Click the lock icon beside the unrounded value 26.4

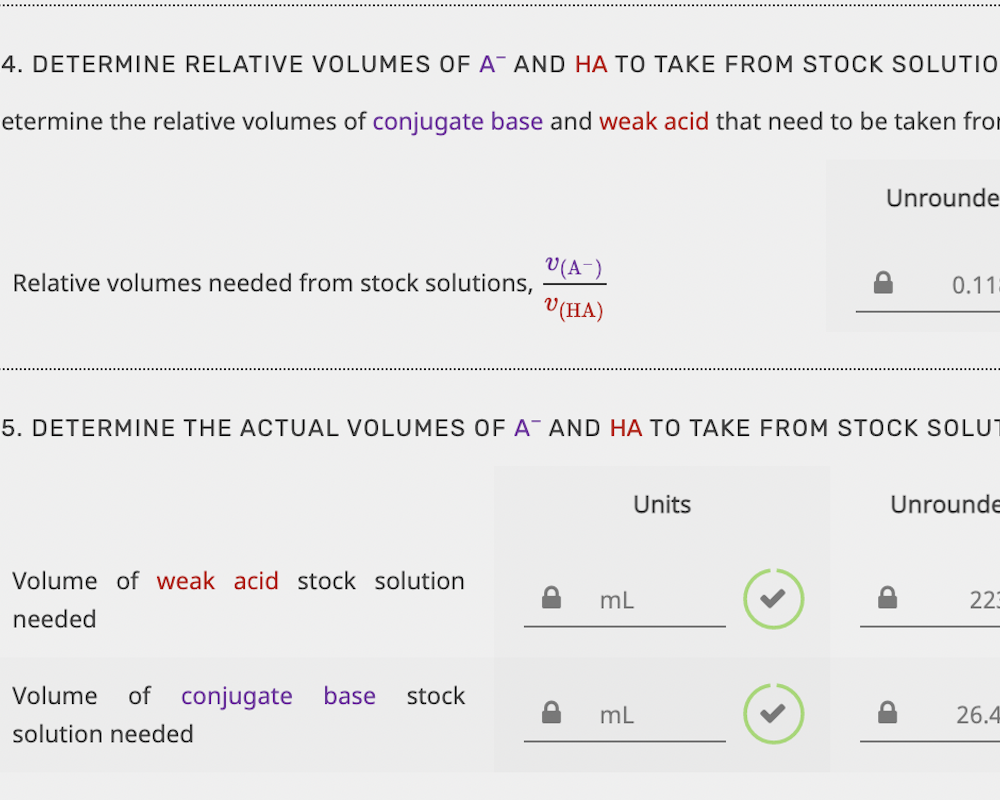click(886, 713)
